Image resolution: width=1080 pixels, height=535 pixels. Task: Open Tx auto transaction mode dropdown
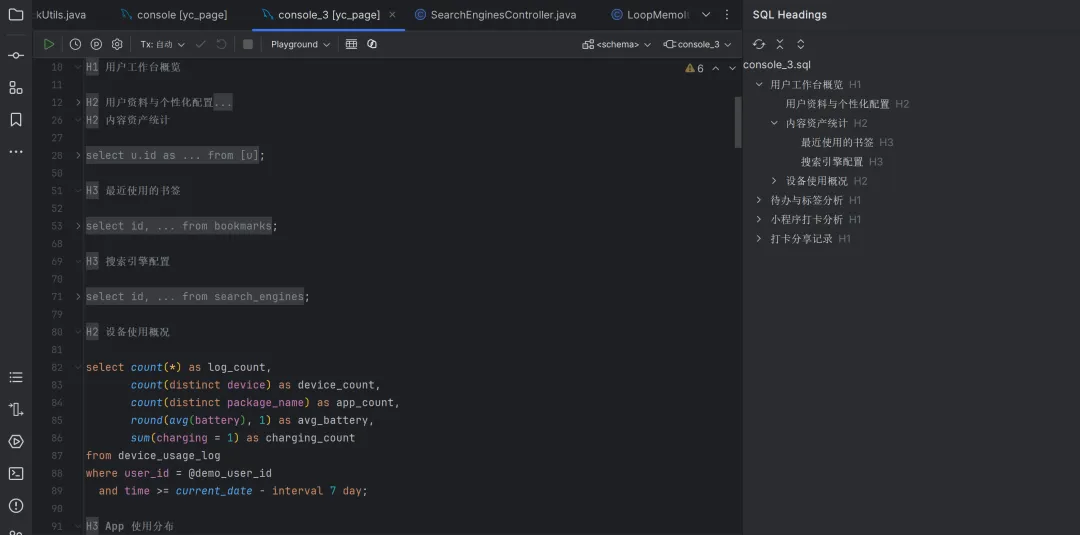pyautogui.click(x=163, y=44)
